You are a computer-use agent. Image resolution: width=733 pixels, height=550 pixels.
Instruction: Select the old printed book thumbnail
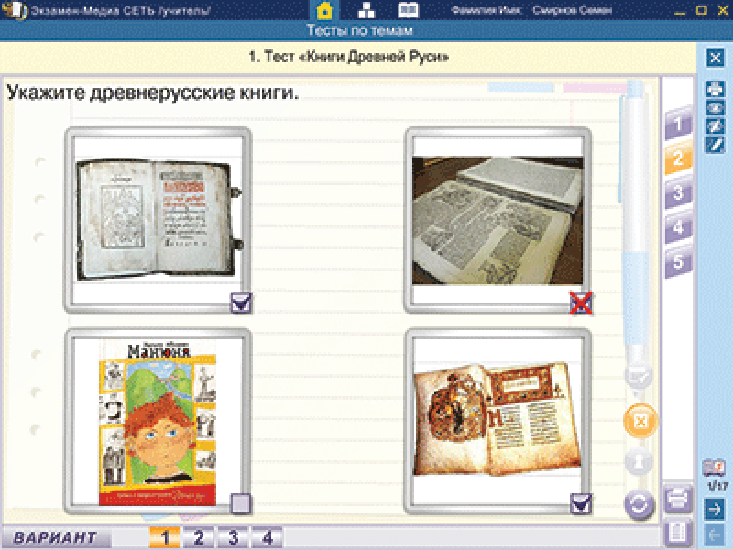pyautogui.click(x=158, y=220)
